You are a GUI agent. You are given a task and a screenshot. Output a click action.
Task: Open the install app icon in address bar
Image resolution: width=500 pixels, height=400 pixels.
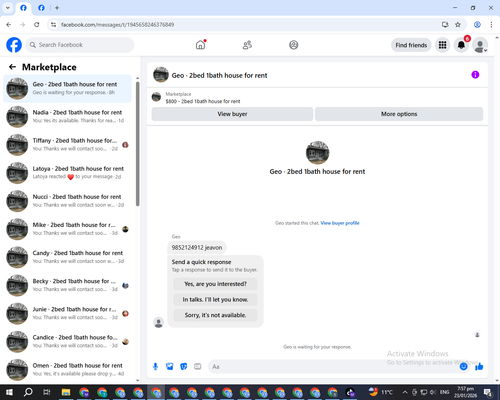(x=445, y=25)
